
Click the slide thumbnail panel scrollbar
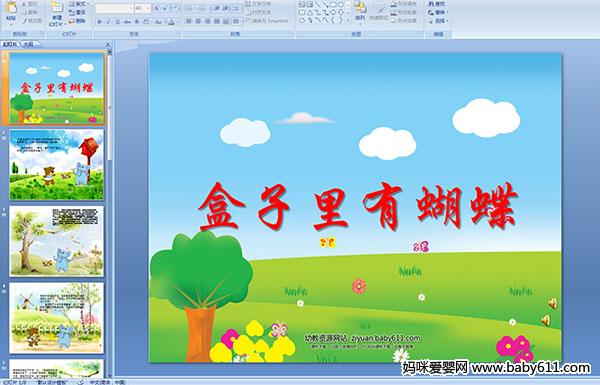pyautogui.click(x=110, y=214)
